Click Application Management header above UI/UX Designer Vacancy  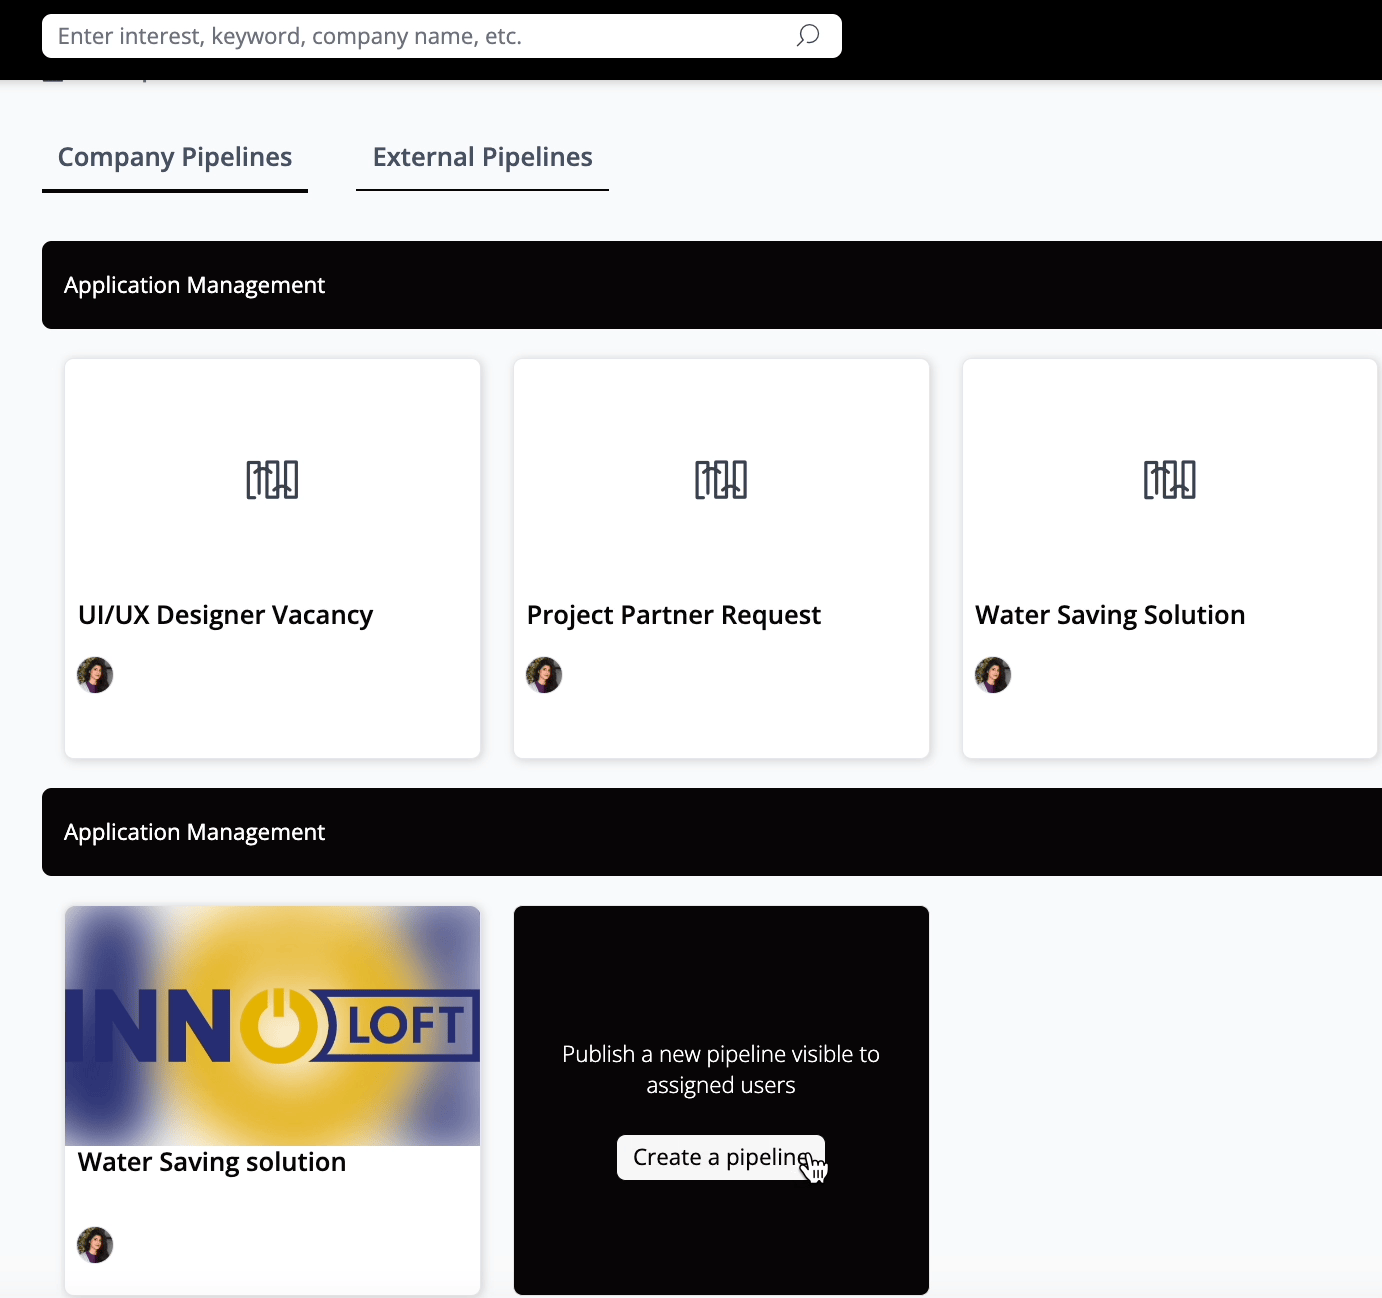pyautogui.click(x=194, y=285)
